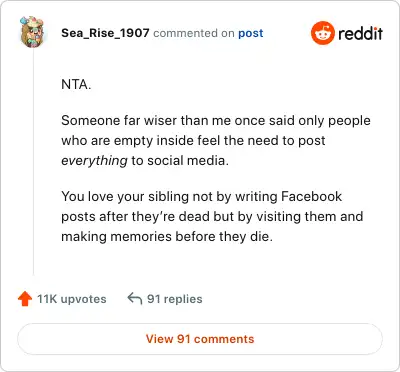Open Sea_Rise_1907's avatar image
The image size is (400, 372).
tap(32, 32)
